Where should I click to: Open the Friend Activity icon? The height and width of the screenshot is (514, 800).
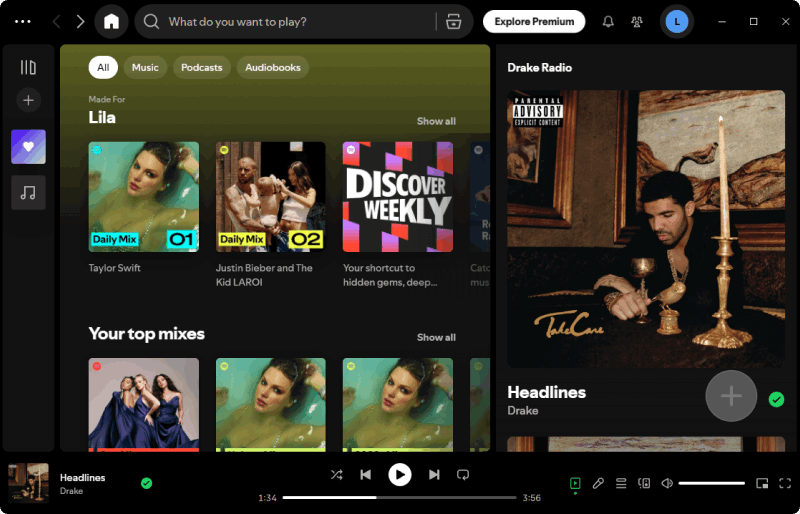coord(637,21)
